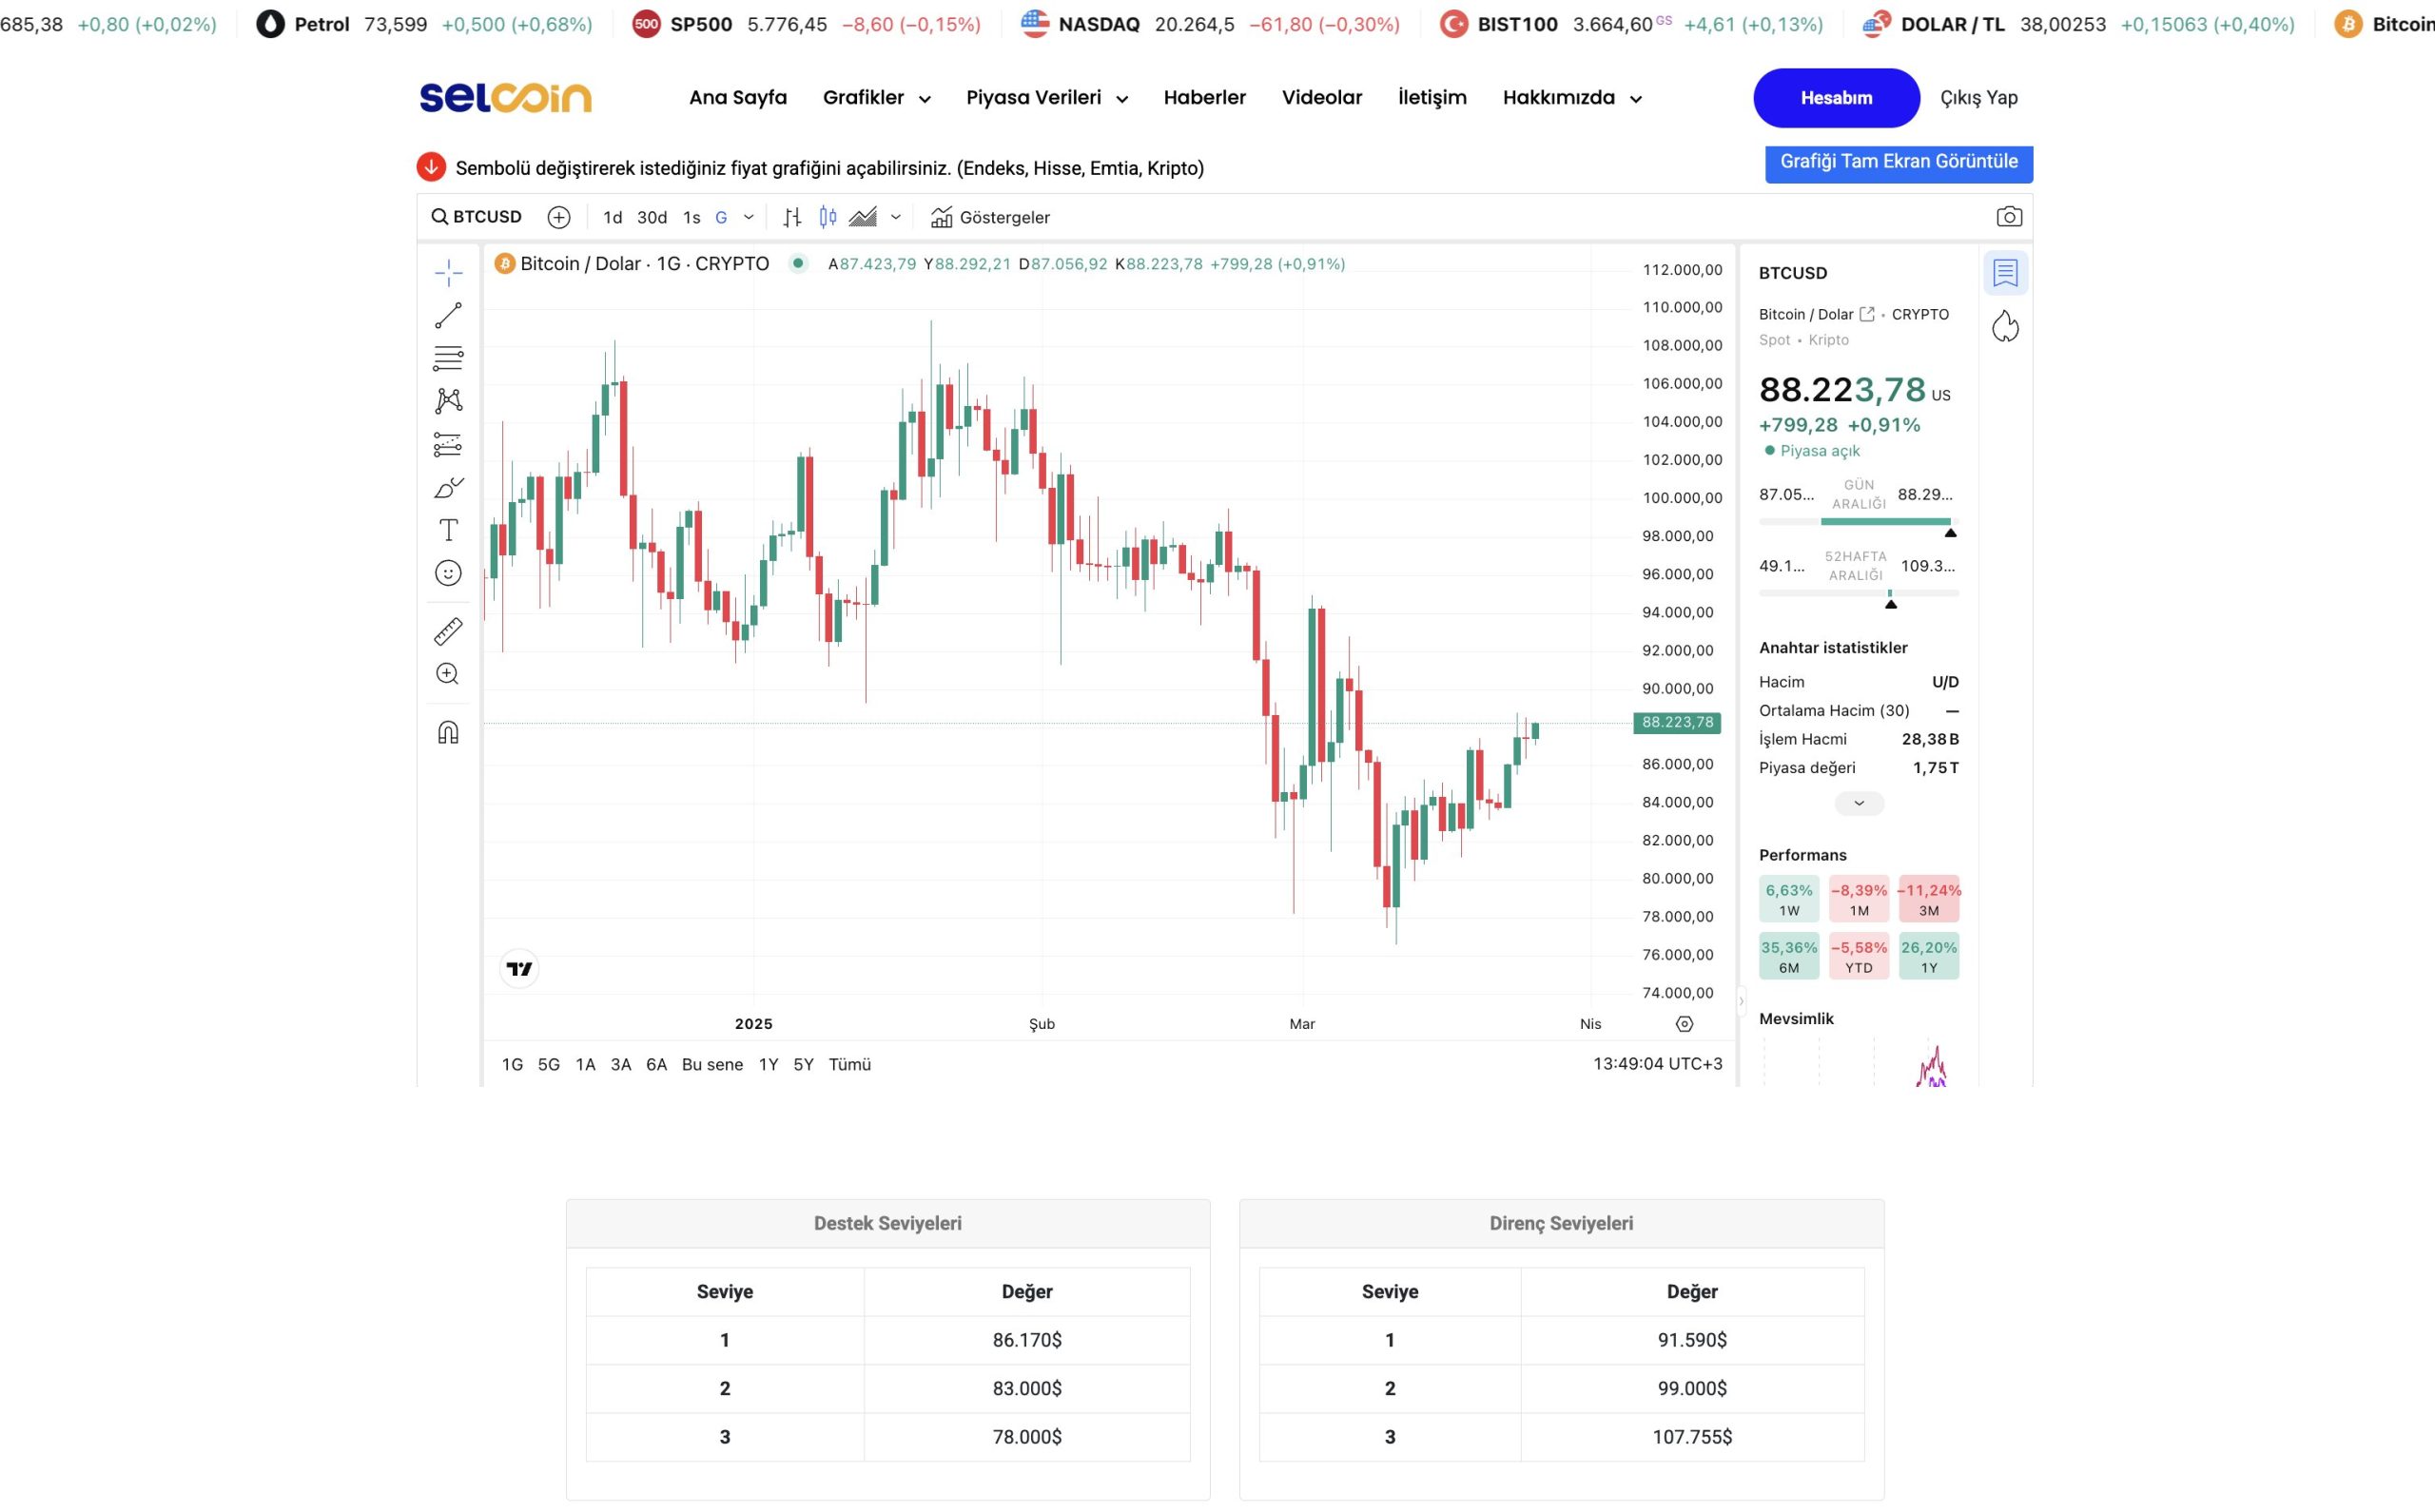Expand the Grafikler menu
This screenshot has height=1512, width=2435.
pyautogui.click(x=876, y=98)
